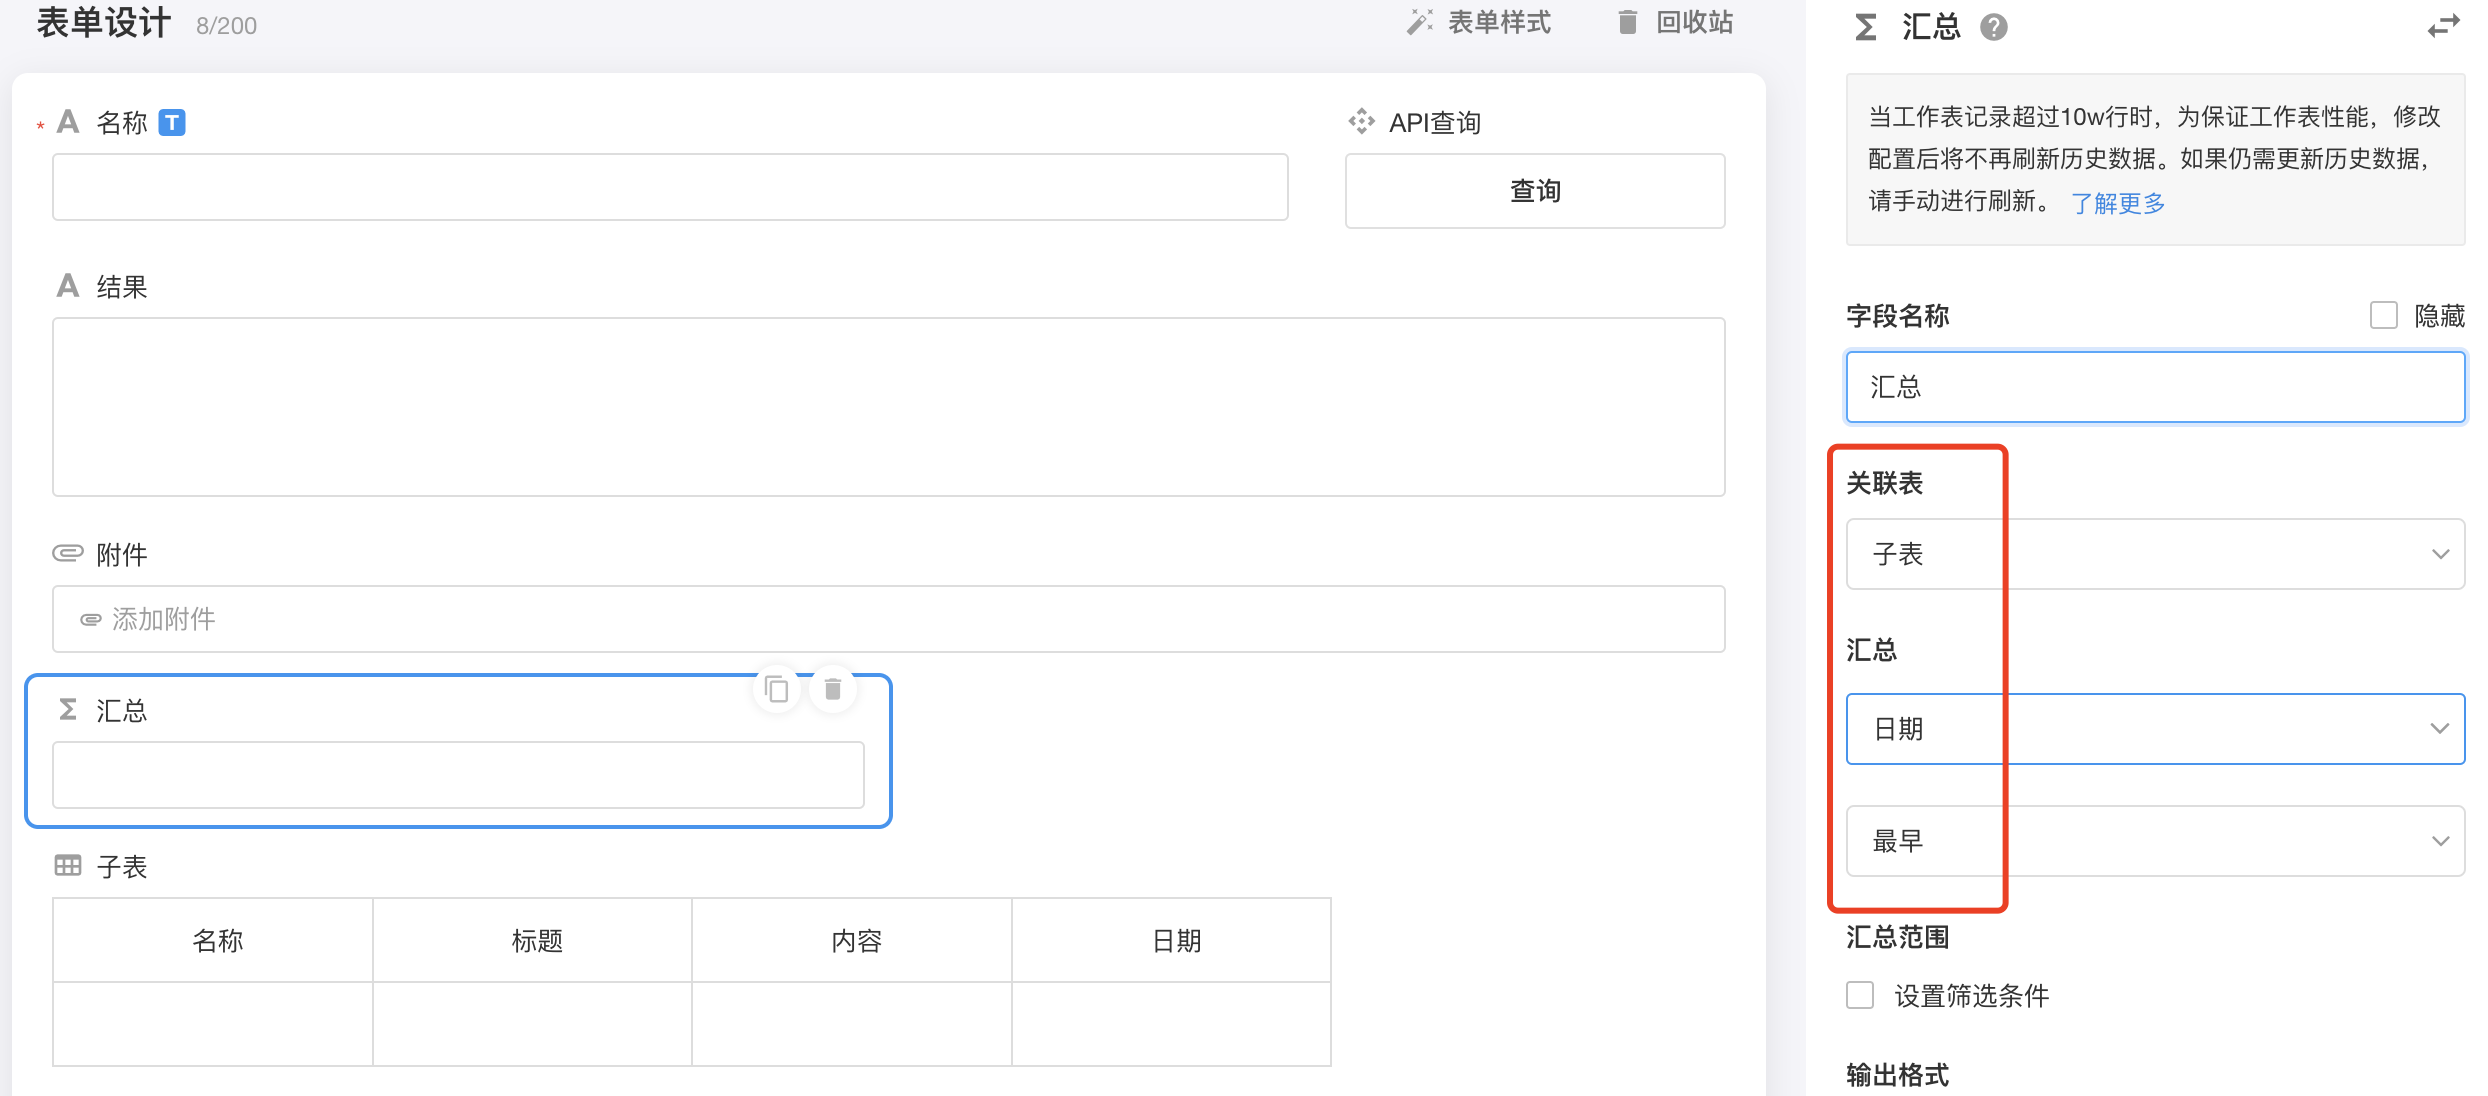
Task: Select the 日期 column header in 子表
Action: coord(1176,941)
